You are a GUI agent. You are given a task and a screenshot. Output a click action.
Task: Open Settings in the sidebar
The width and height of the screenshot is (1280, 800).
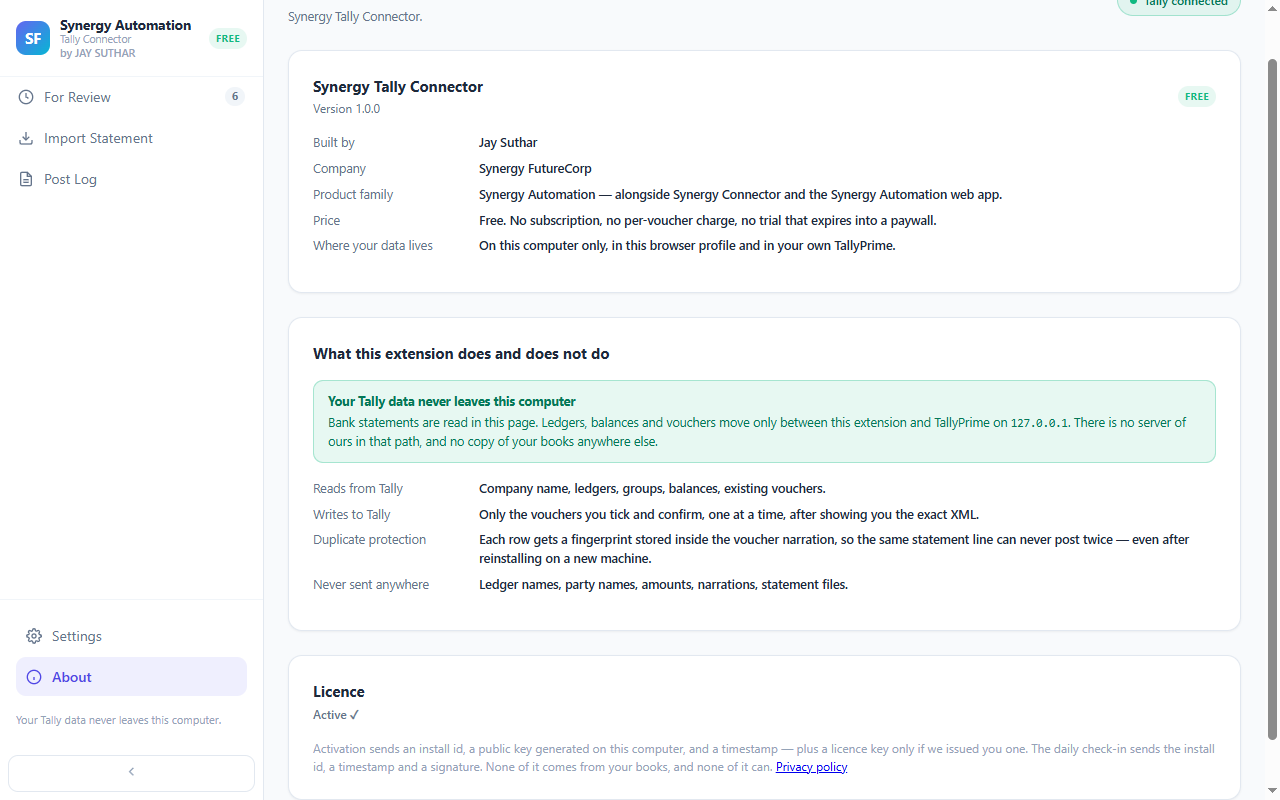point(131,636)
